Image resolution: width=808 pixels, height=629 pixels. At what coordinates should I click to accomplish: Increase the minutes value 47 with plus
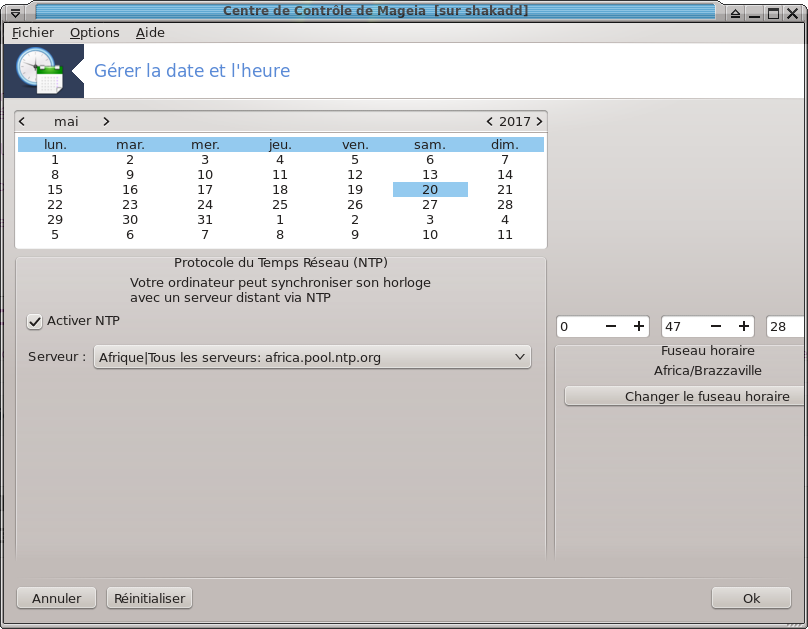click(x=744, y=326)
